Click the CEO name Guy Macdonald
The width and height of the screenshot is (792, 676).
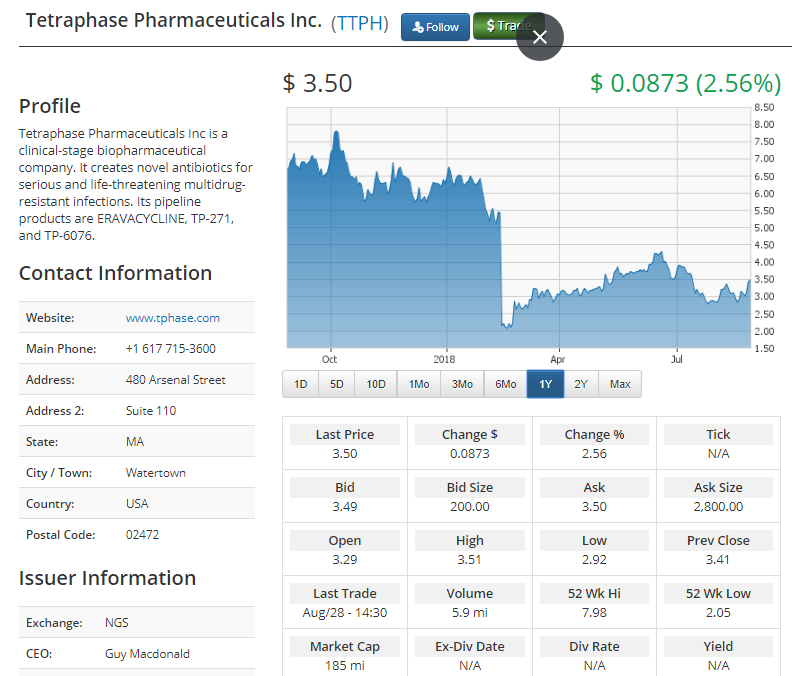[147, 654]
